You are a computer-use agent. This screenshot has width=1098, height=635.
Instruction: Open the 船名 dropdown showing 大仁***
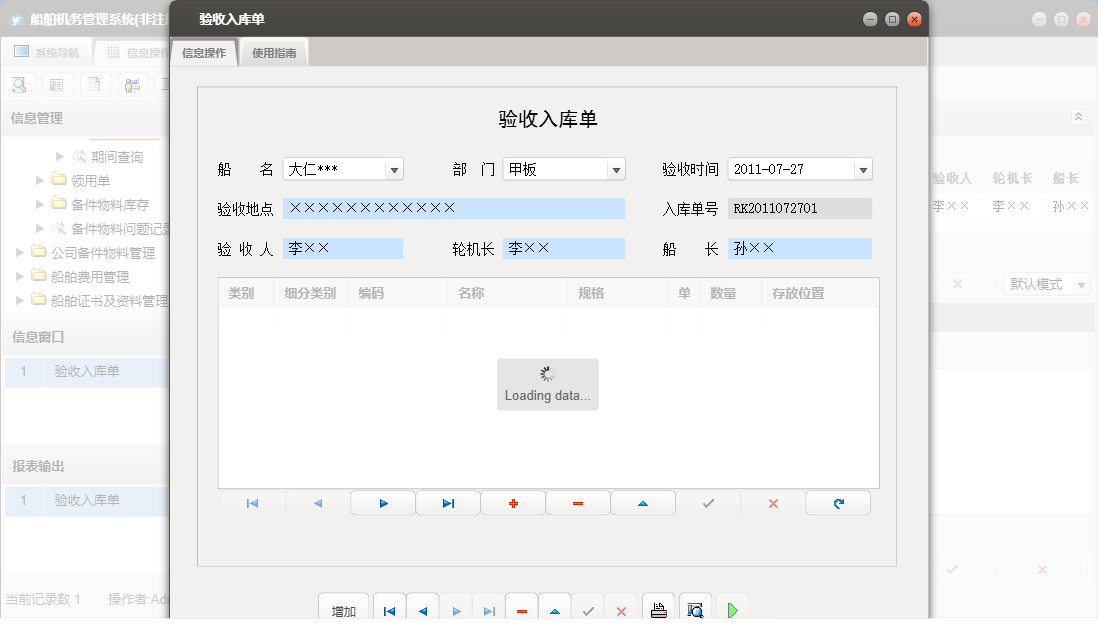(x=394, y=169)
